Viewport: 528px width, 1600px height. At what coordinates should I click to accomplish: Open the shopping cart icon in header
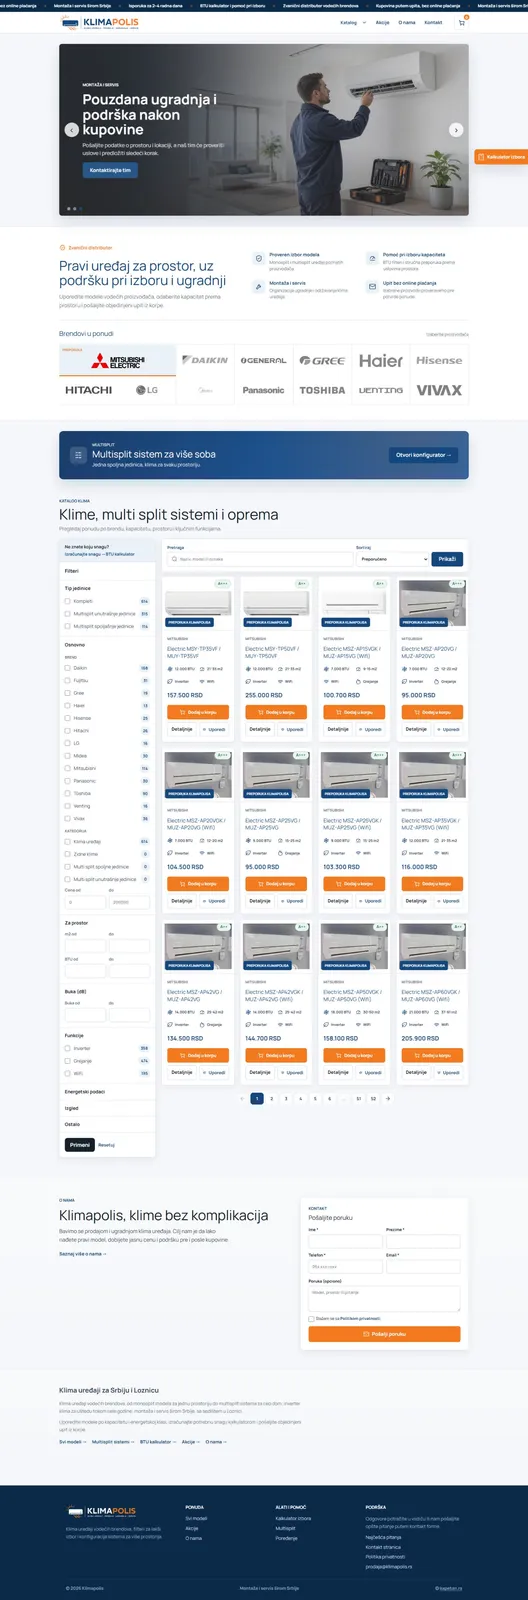pos(461,22)
